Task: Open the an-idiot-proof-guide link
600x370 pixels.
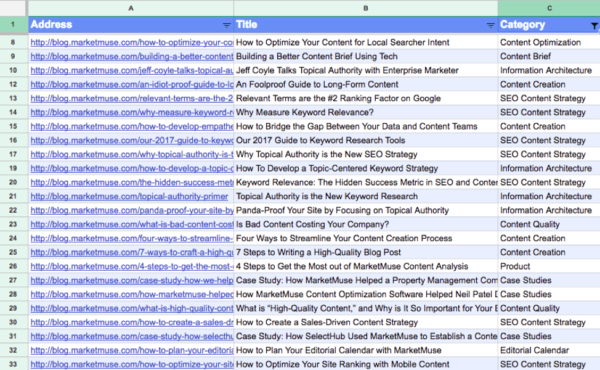Action: [132, 85]
